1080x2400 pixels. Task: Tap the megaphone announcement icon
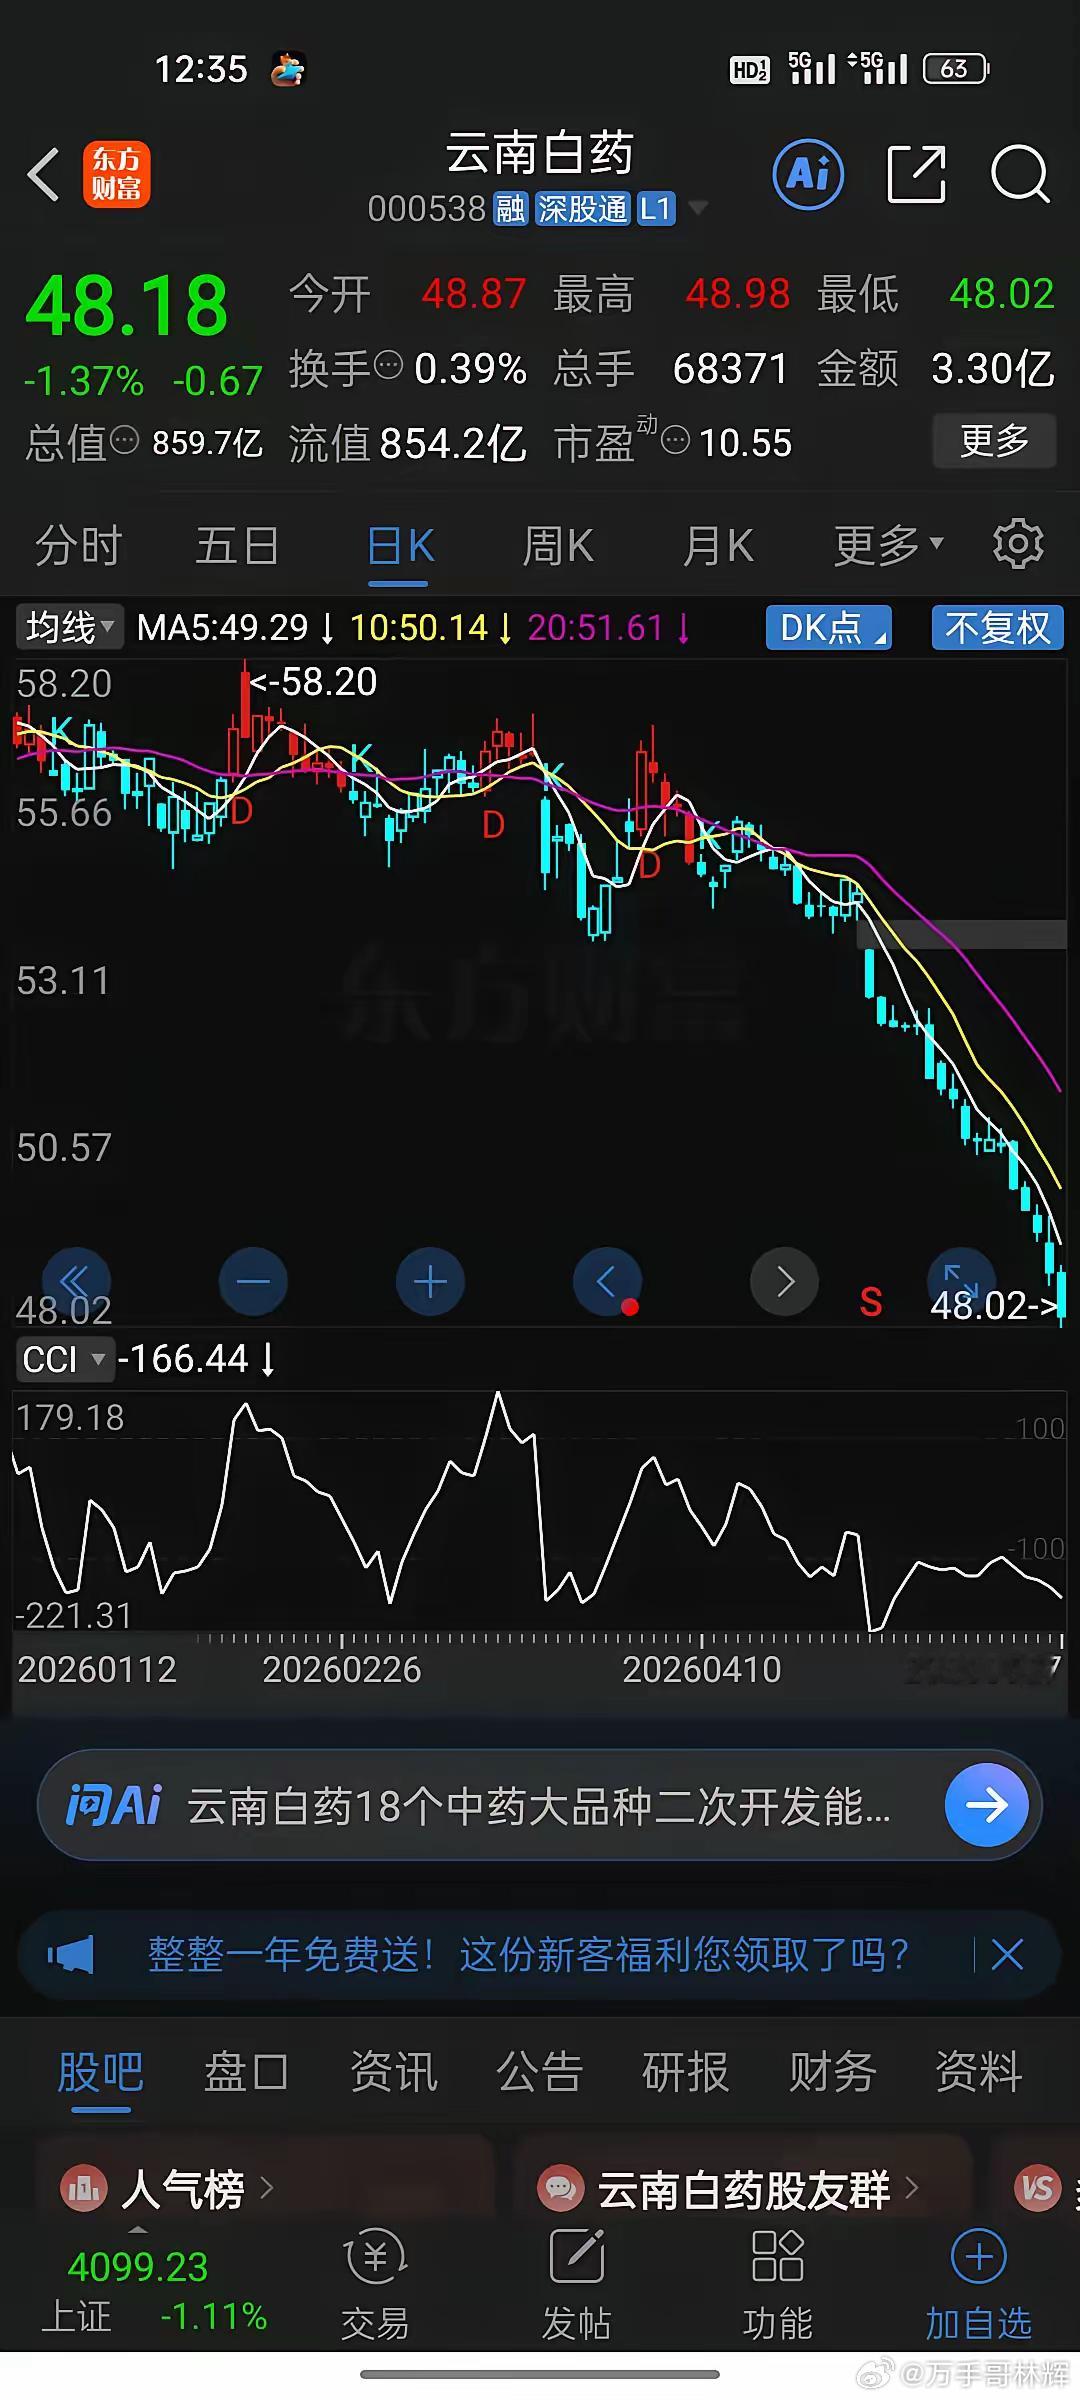point(71,1954)
